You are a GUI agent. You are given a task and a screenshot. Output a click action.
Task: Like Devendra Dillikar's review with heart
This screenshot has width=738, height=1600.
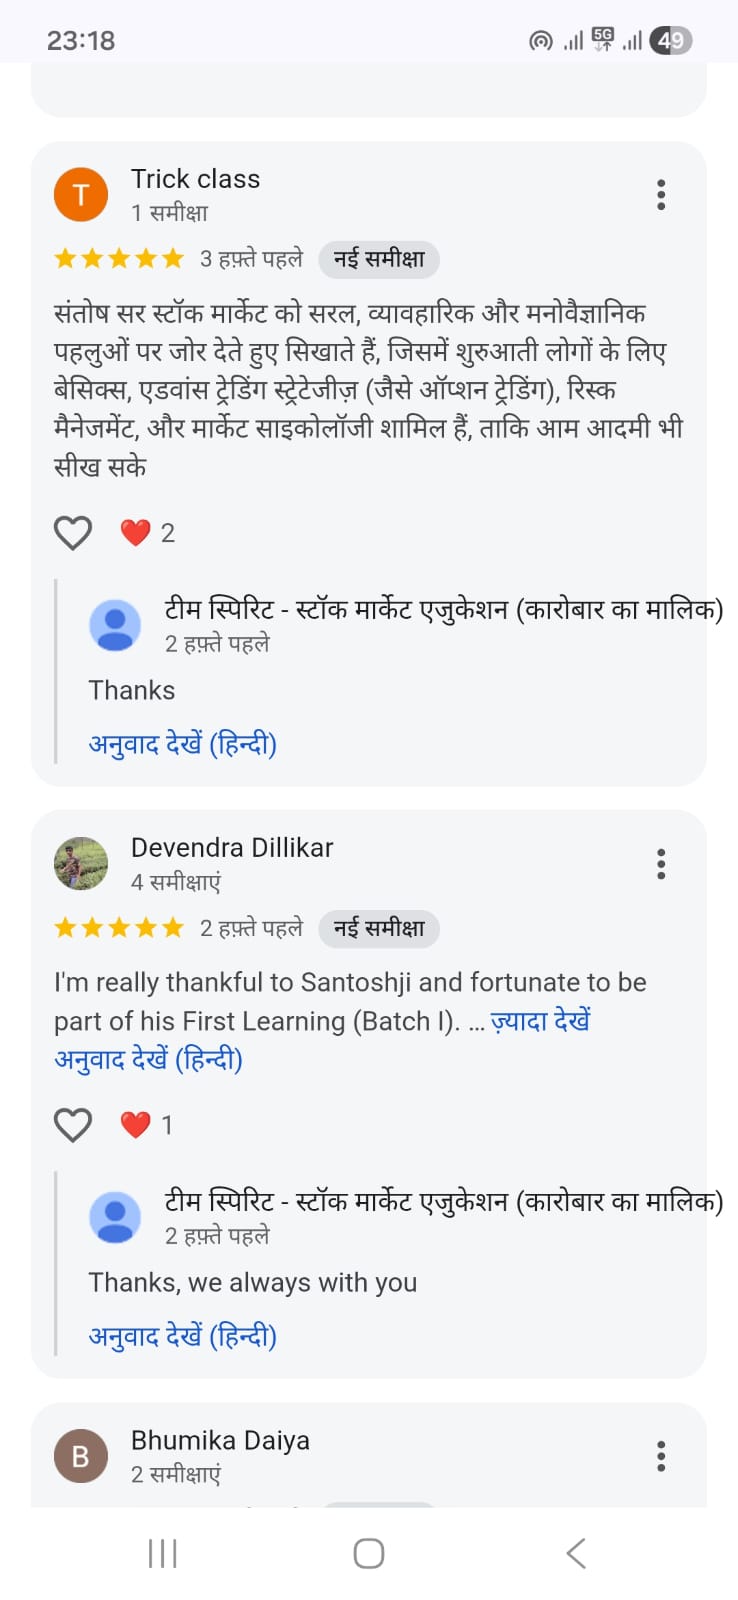click(73, 1125)
